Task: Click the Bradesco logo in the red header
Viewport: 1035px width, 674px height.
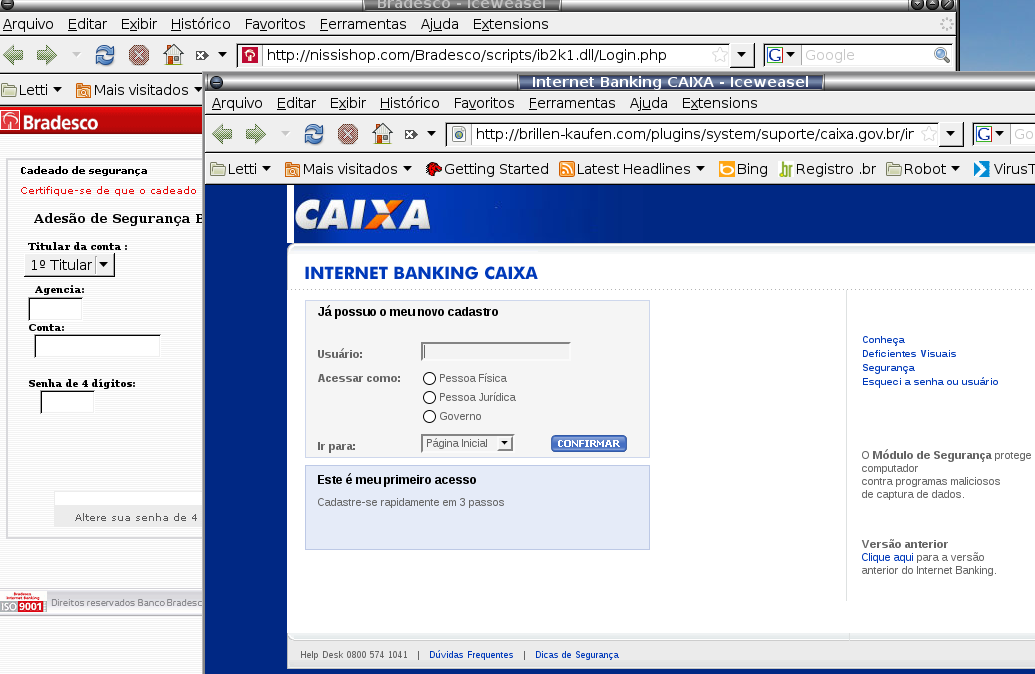Action: click(x=50, y=122)
